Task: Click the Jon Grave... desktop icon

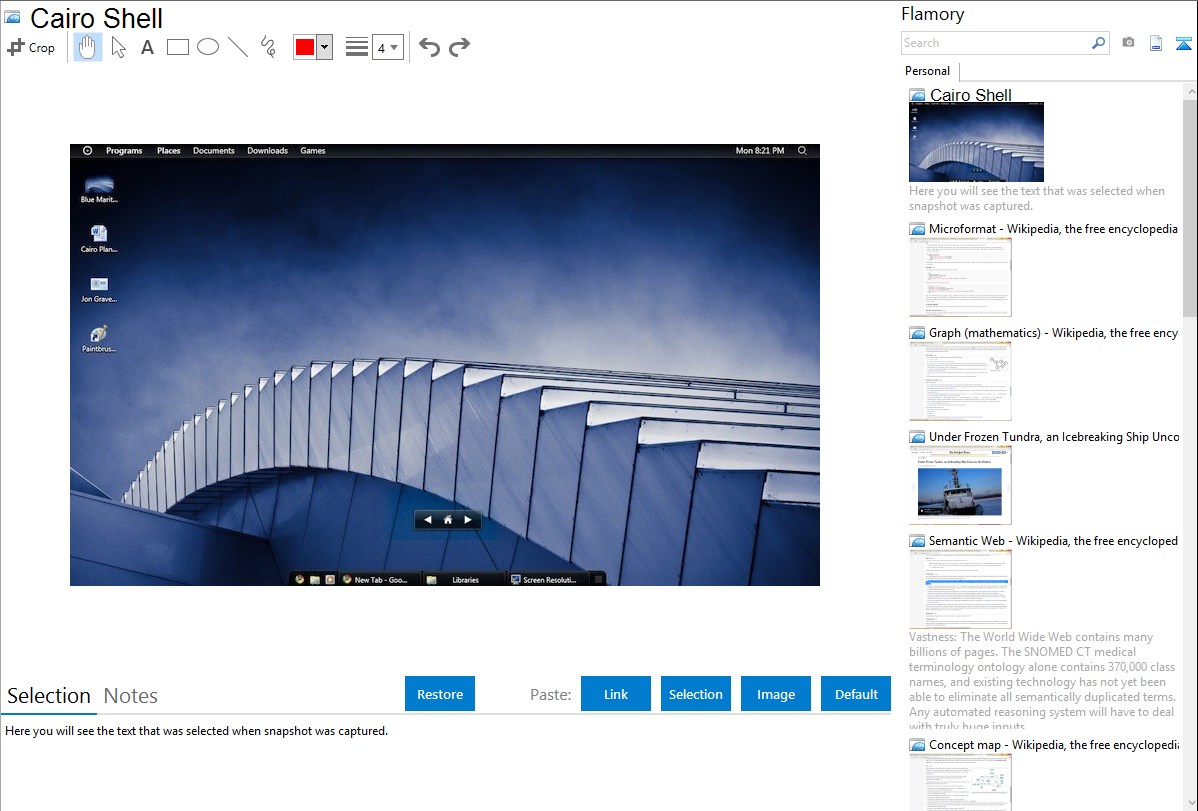Action: click(99, 289)
